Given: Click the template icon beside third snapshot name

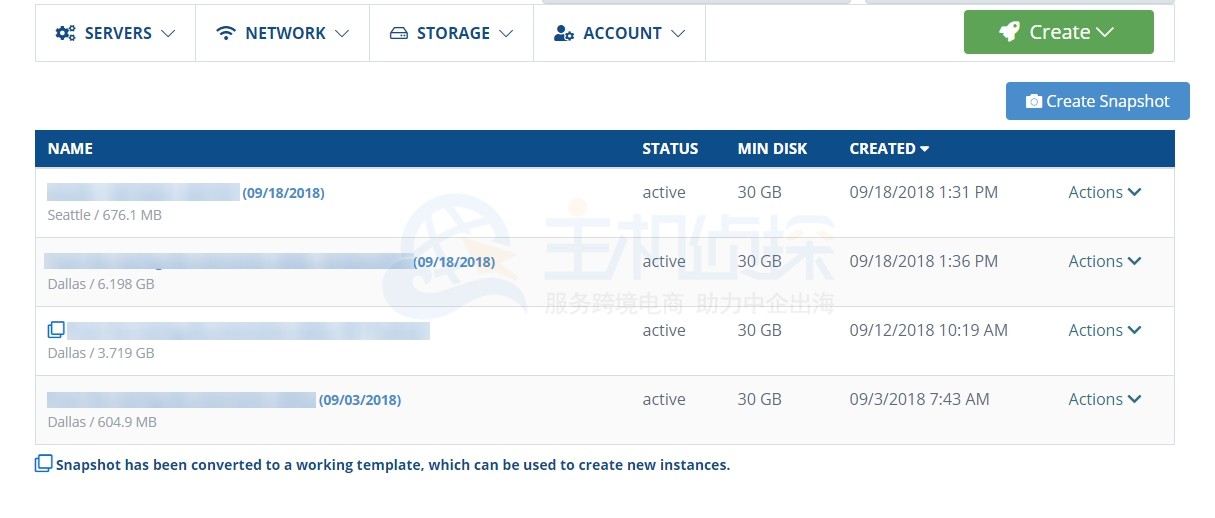Looking at the screenshot, I should coord(56,329).
